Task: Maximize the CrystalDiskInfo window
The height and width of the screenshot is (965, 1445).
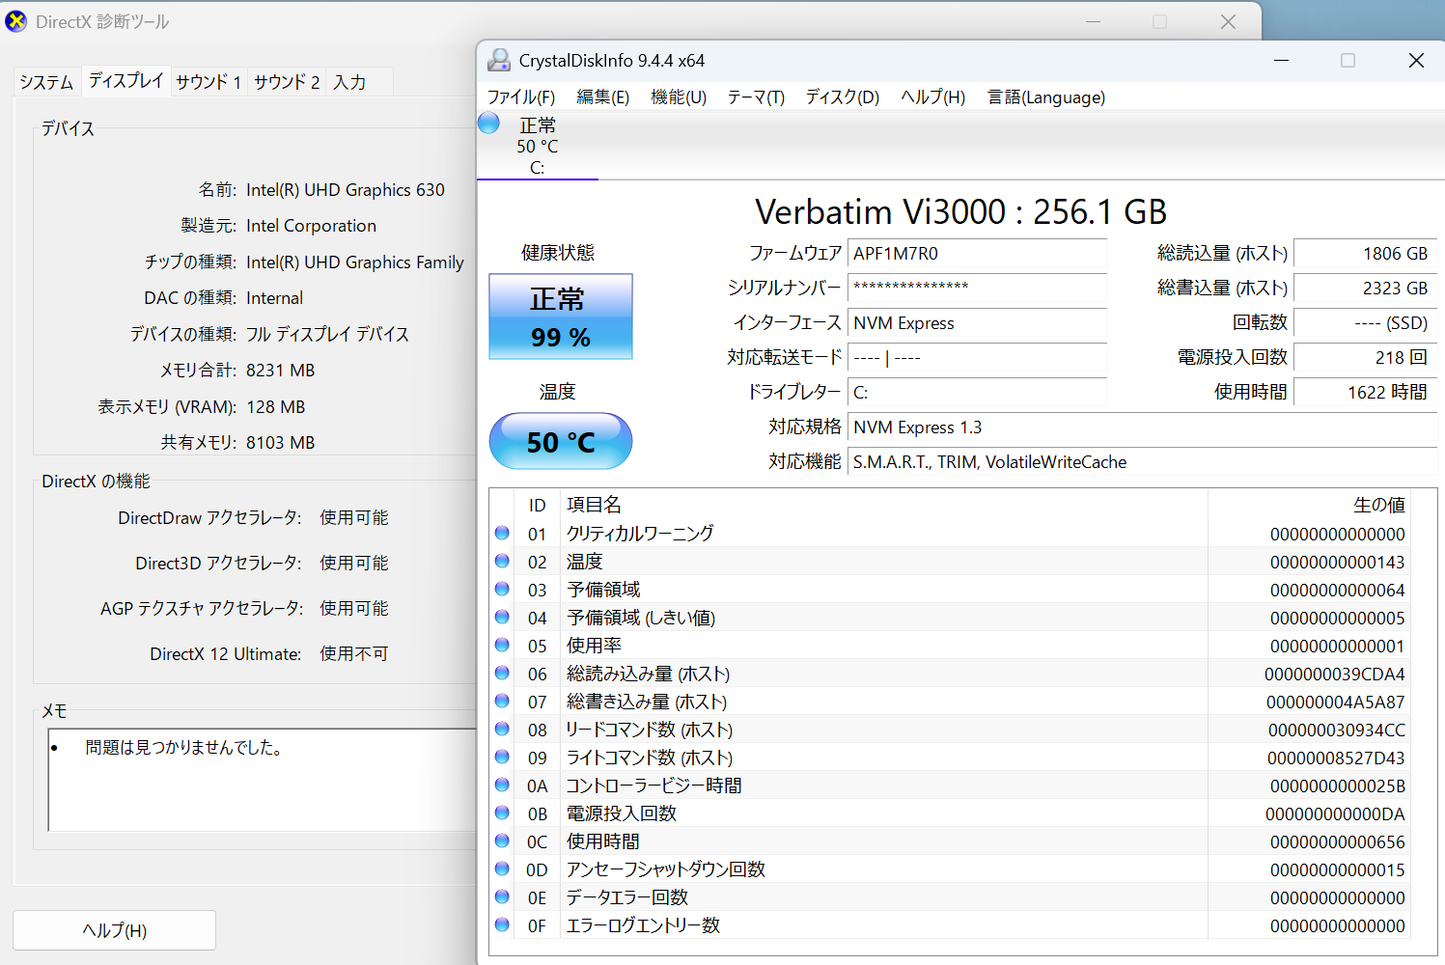Action: coord(1348,61)
